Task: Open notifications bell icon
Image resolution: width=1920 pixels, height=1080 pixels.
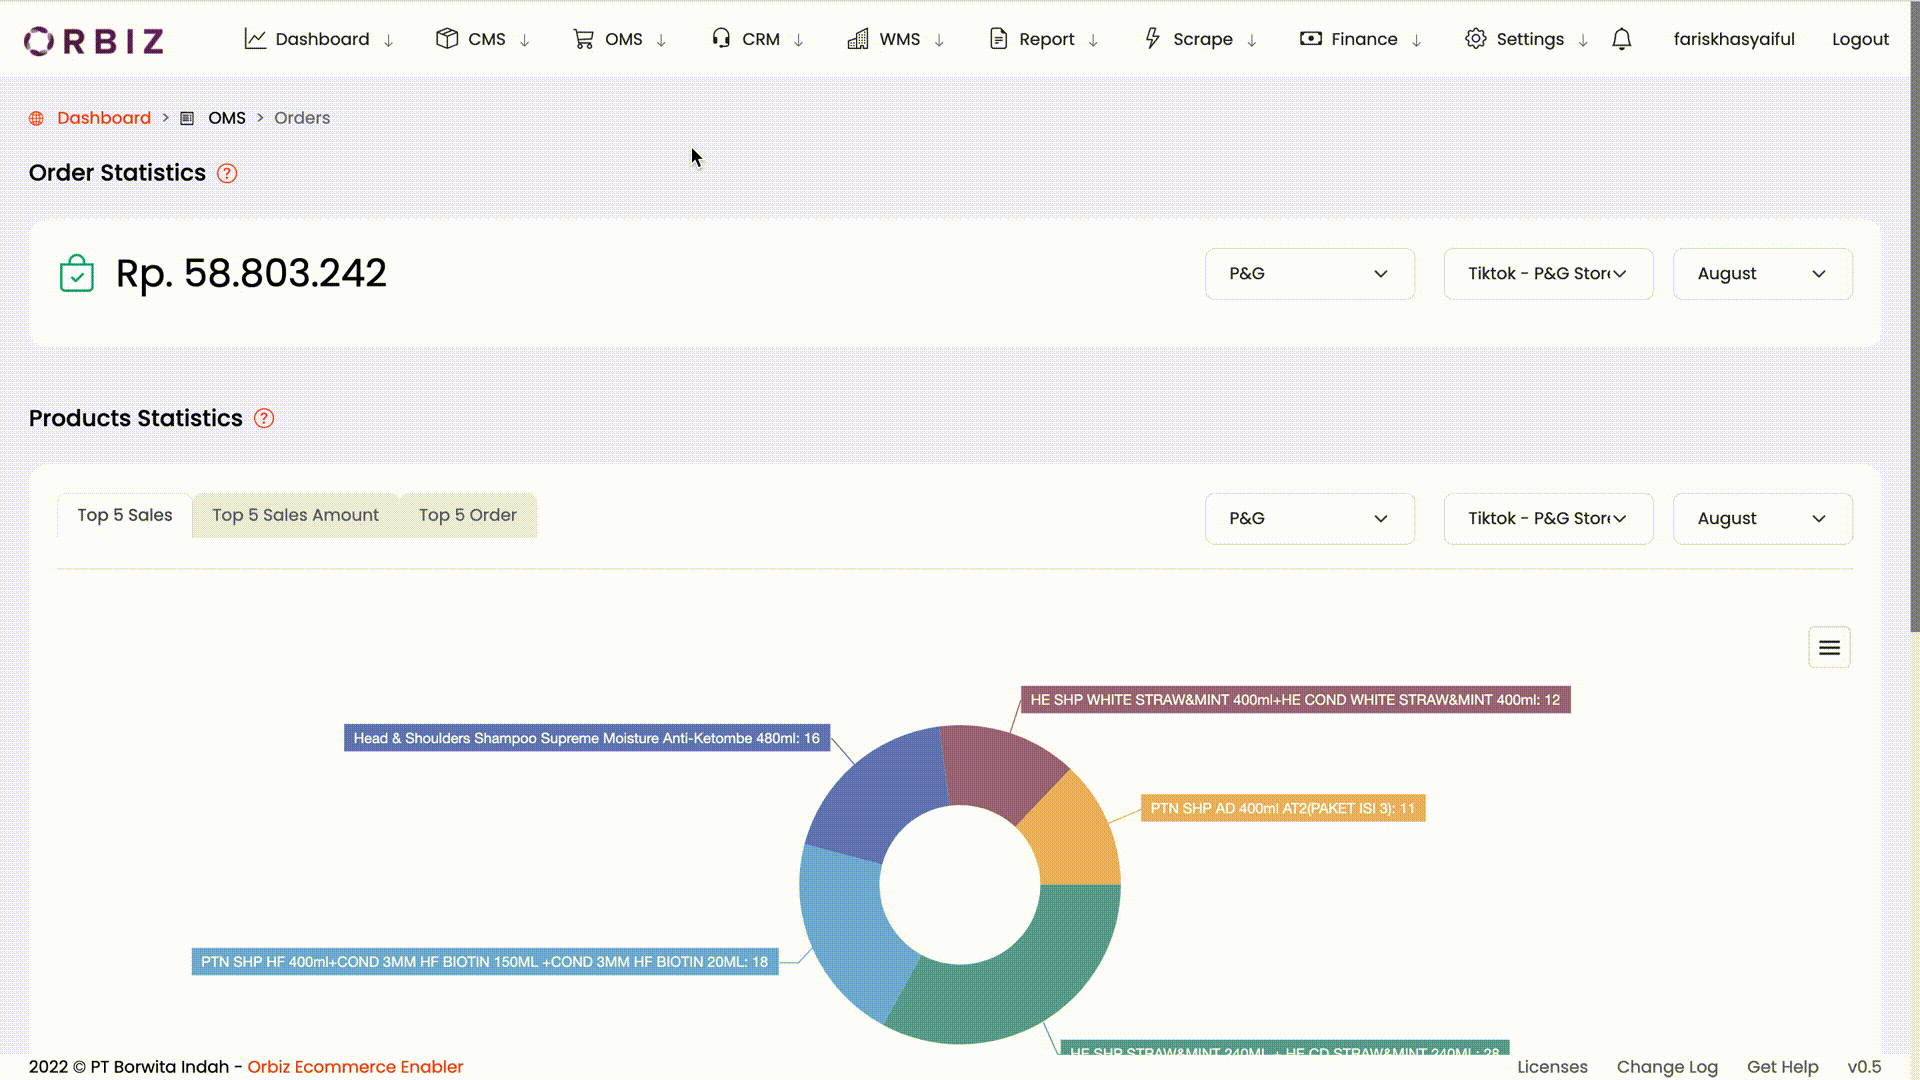Action: click(1622, 39)
